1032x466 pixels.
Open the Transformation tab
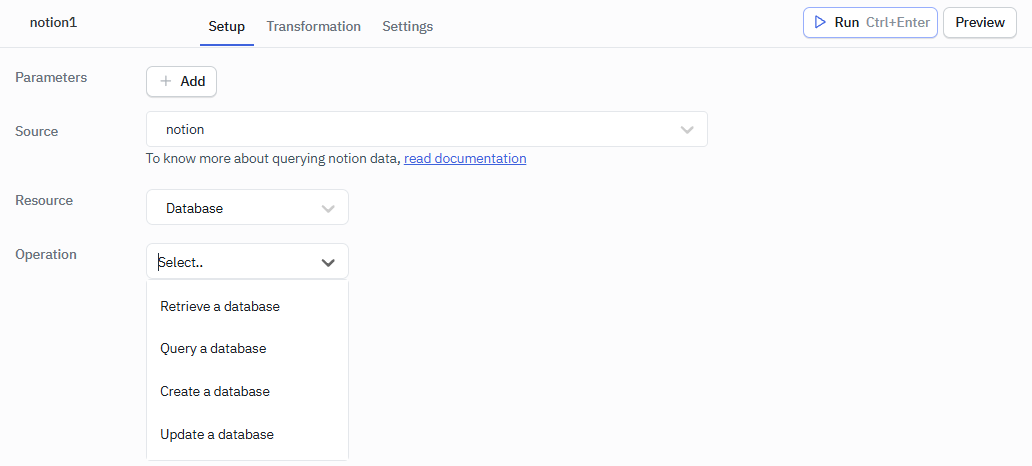click(313, 26)
